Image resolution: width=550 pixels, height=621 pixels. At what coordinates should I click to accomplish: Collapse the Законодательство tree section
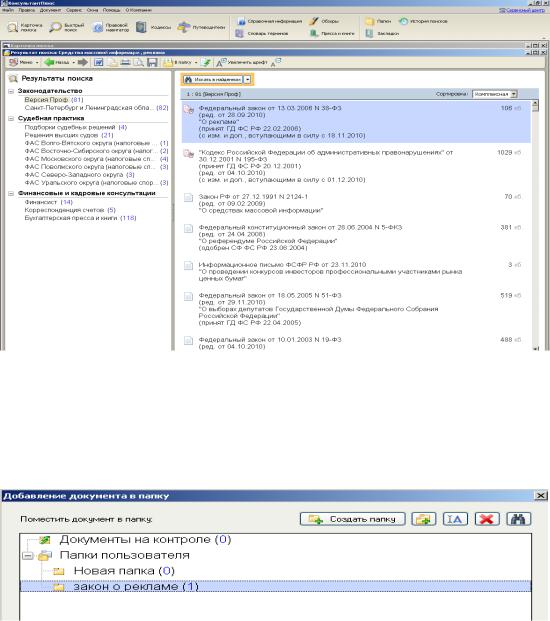pyautogui.click(x=11, y=91)
